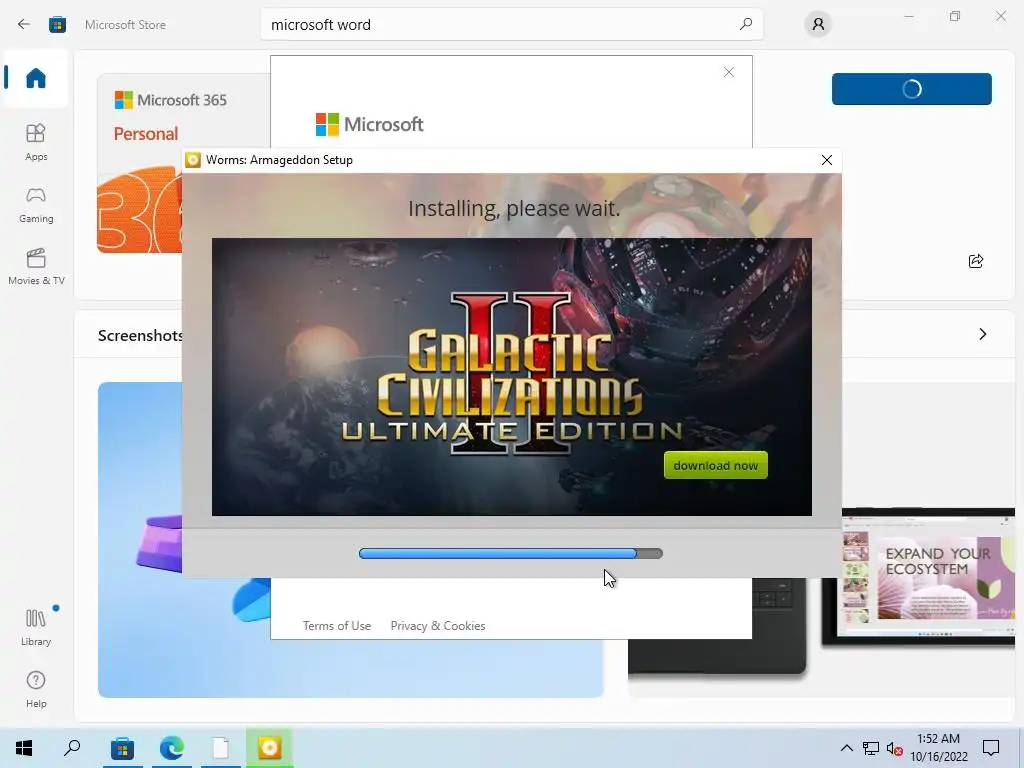The height and width of the screenshot is (768, 1024).
Task: Click the blue loading install button
Action: (911, 89)
